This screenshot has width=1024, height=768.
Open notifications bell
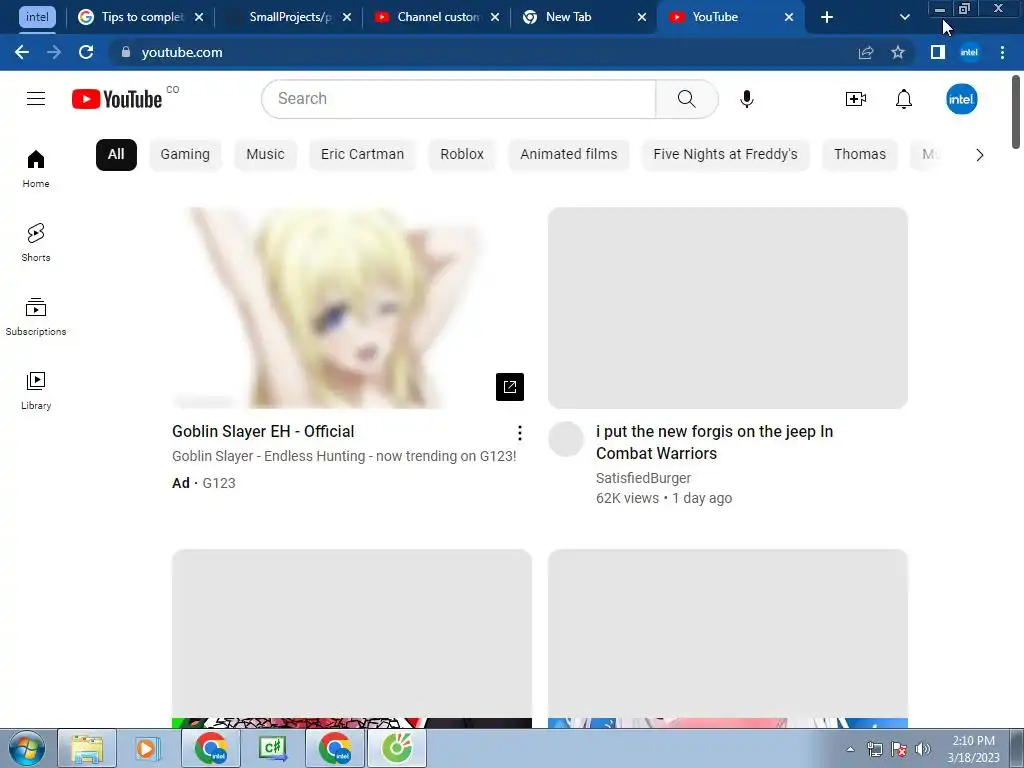click(904, 99)
